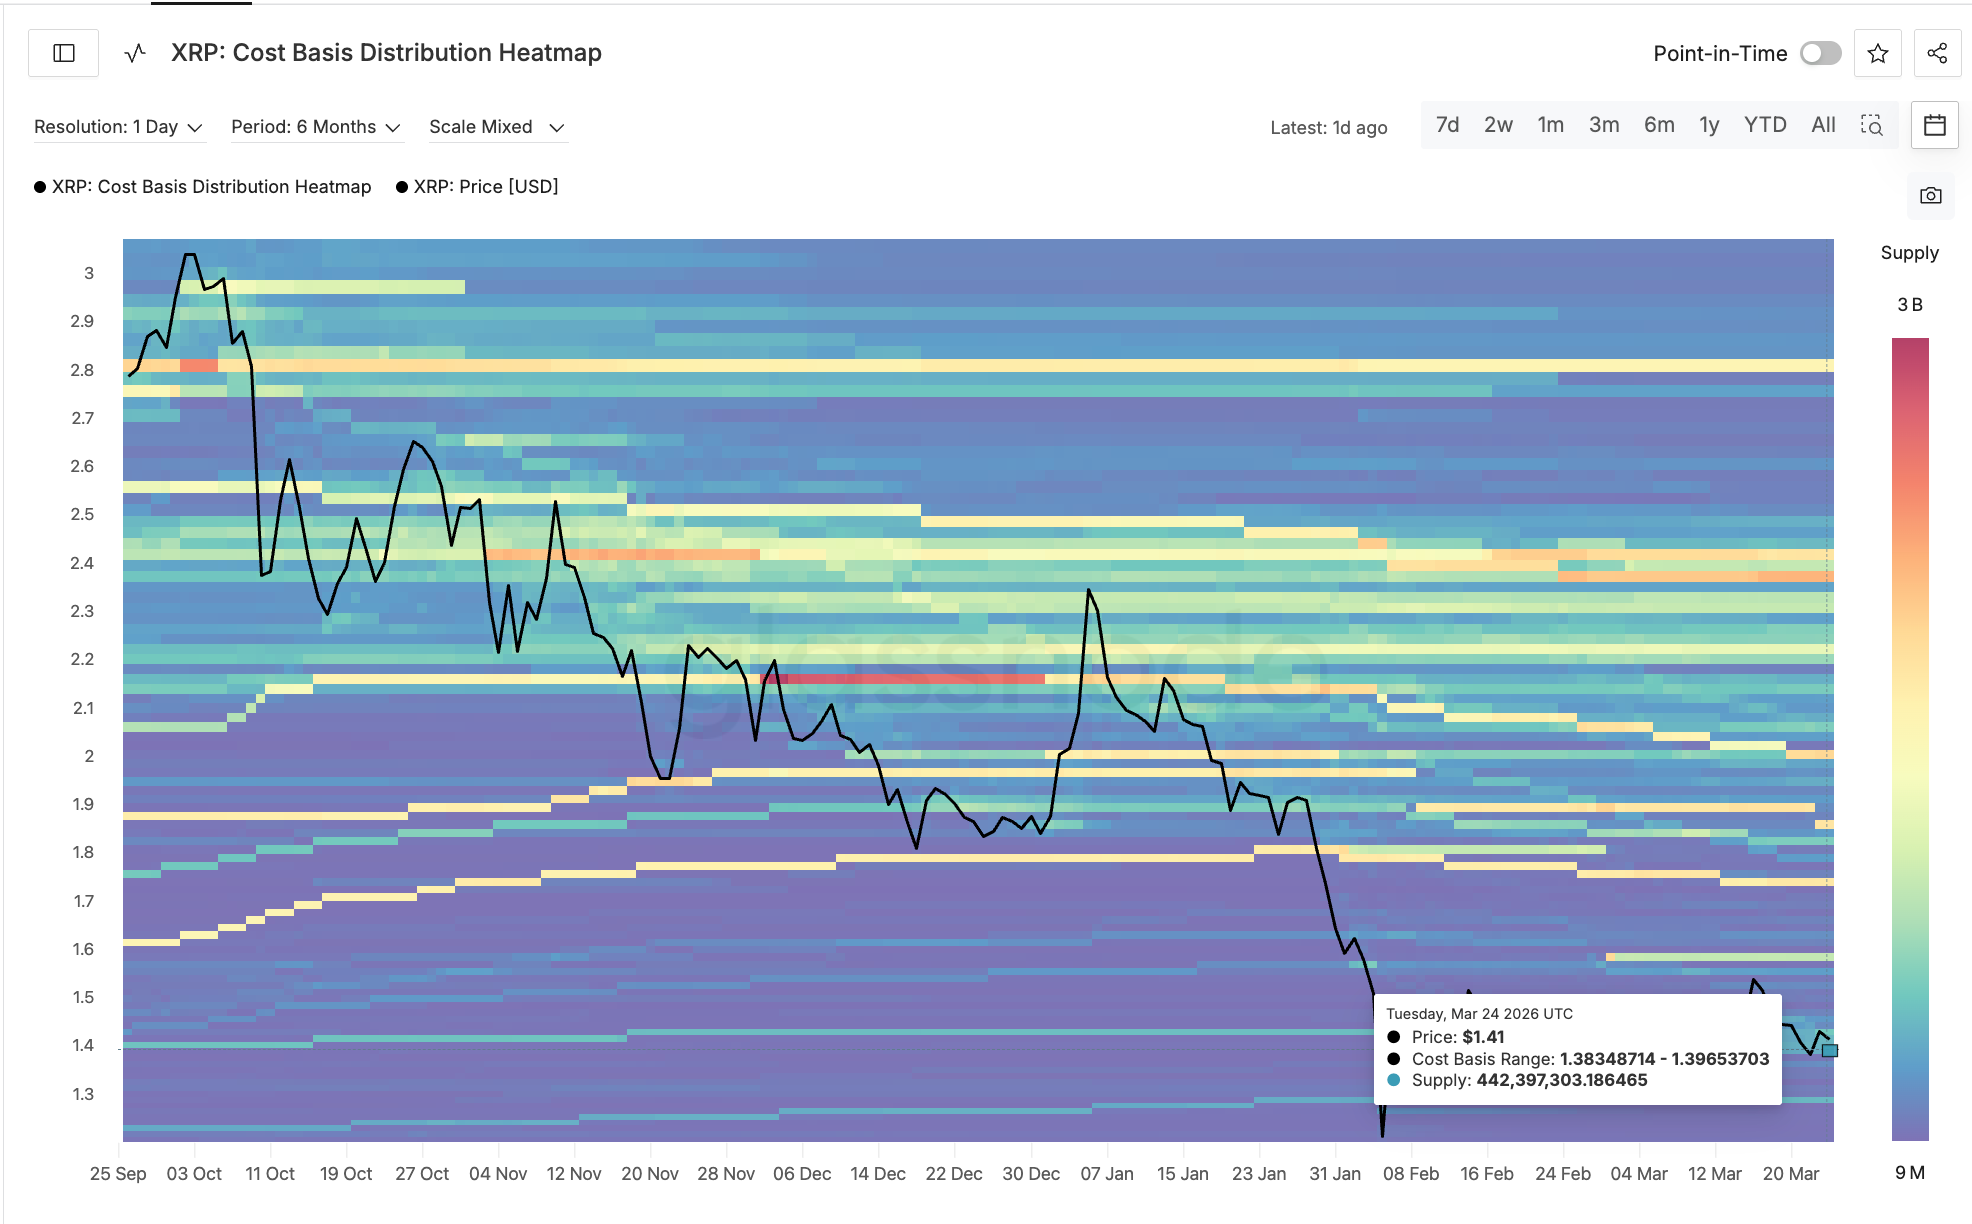Capture the chart with the camera icon
This screenshot has height=1224, width=1972.
point(1931,196)
